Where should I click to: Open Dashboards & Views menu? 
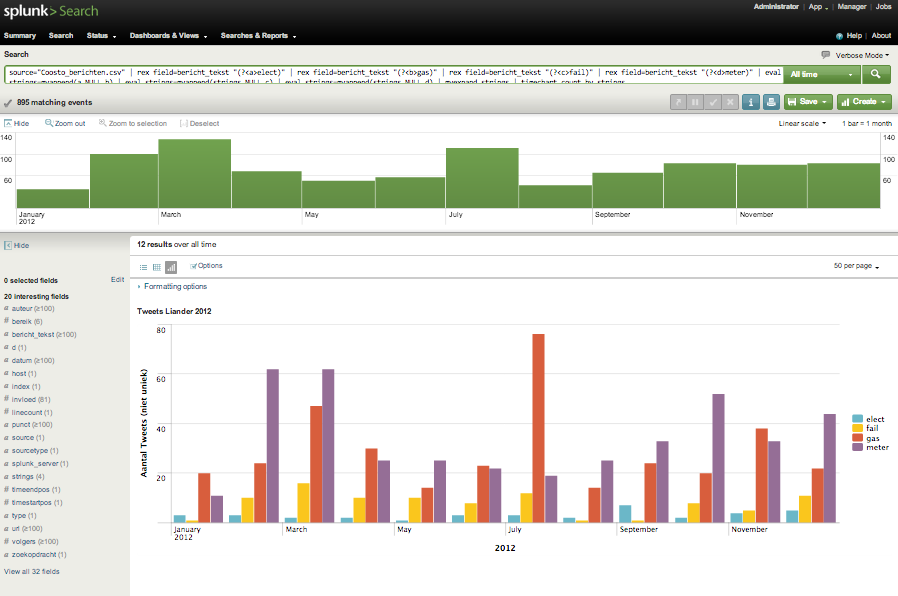coord(167,36)
